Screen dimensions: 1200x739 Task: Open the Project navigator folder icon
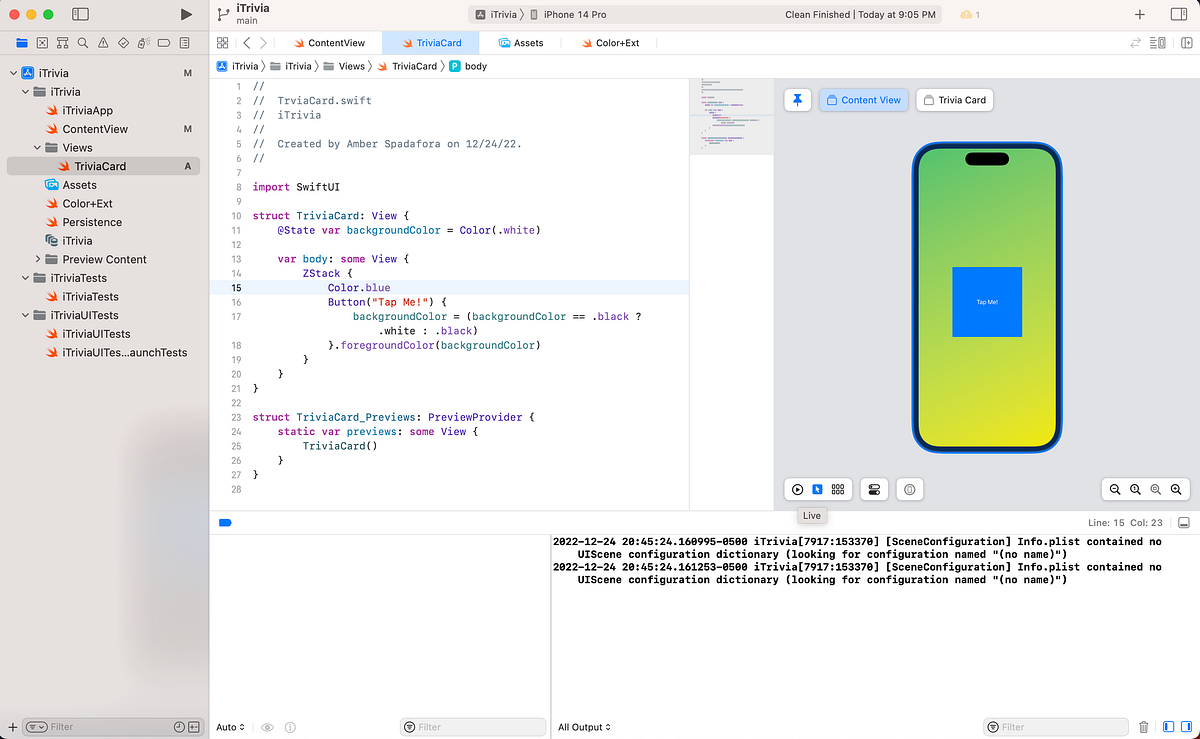click(21, 43)
